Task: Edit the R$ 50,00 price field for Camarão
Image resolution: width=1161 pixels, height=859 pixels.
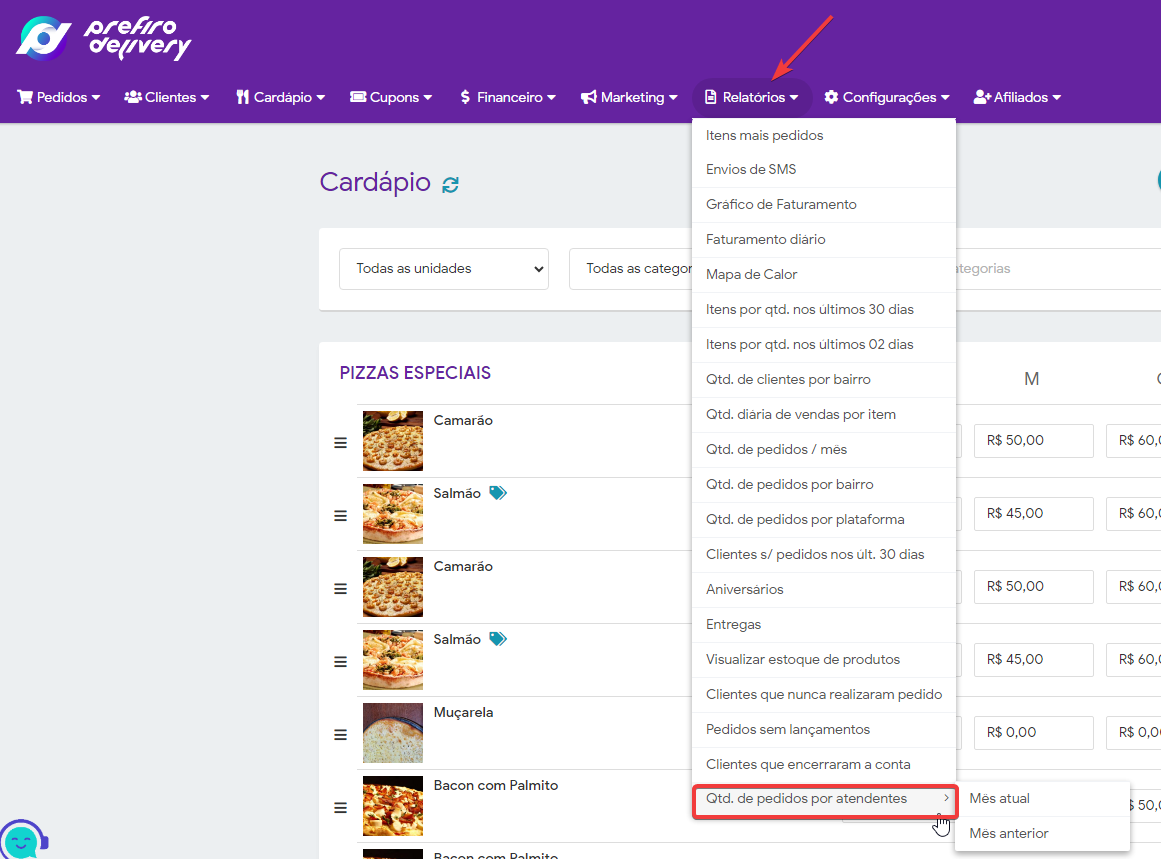Action: [1033, 440]
